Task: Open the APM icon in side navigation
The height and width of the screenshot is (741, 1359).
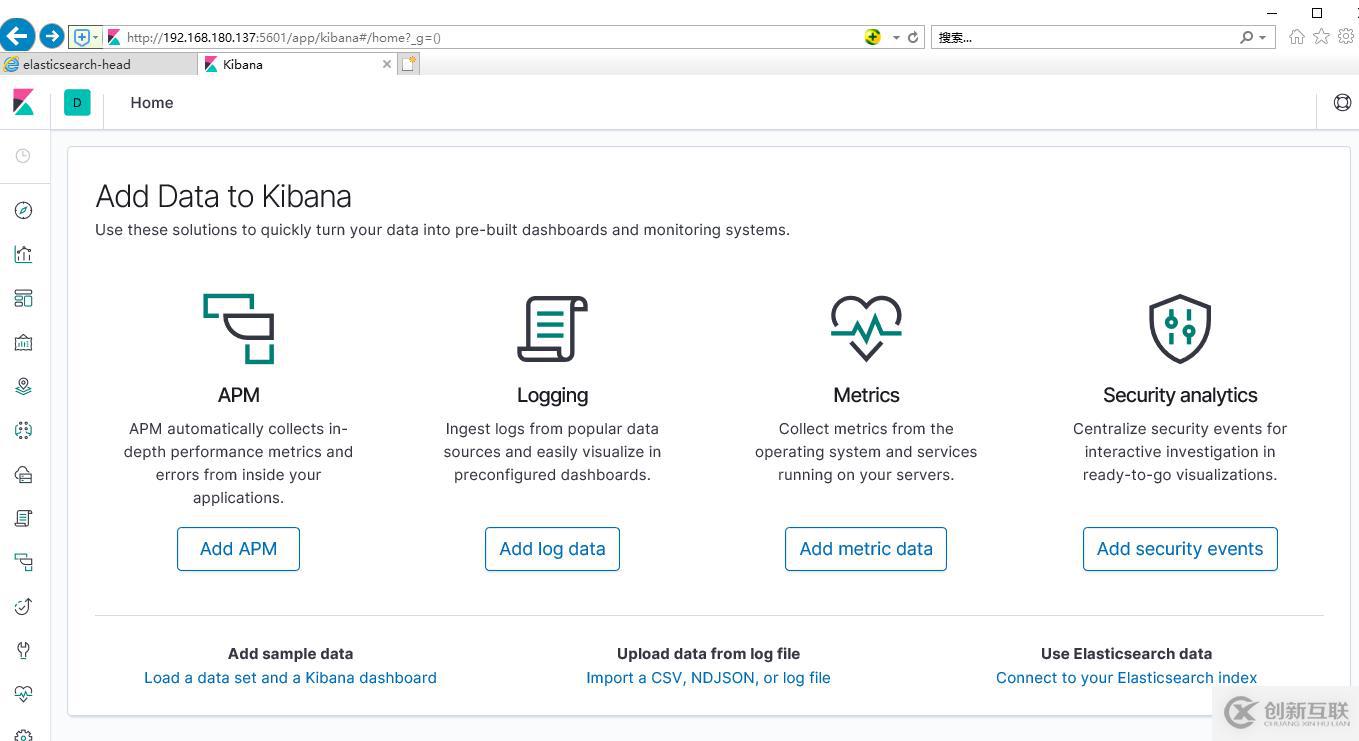Action: tap(23, 562)
